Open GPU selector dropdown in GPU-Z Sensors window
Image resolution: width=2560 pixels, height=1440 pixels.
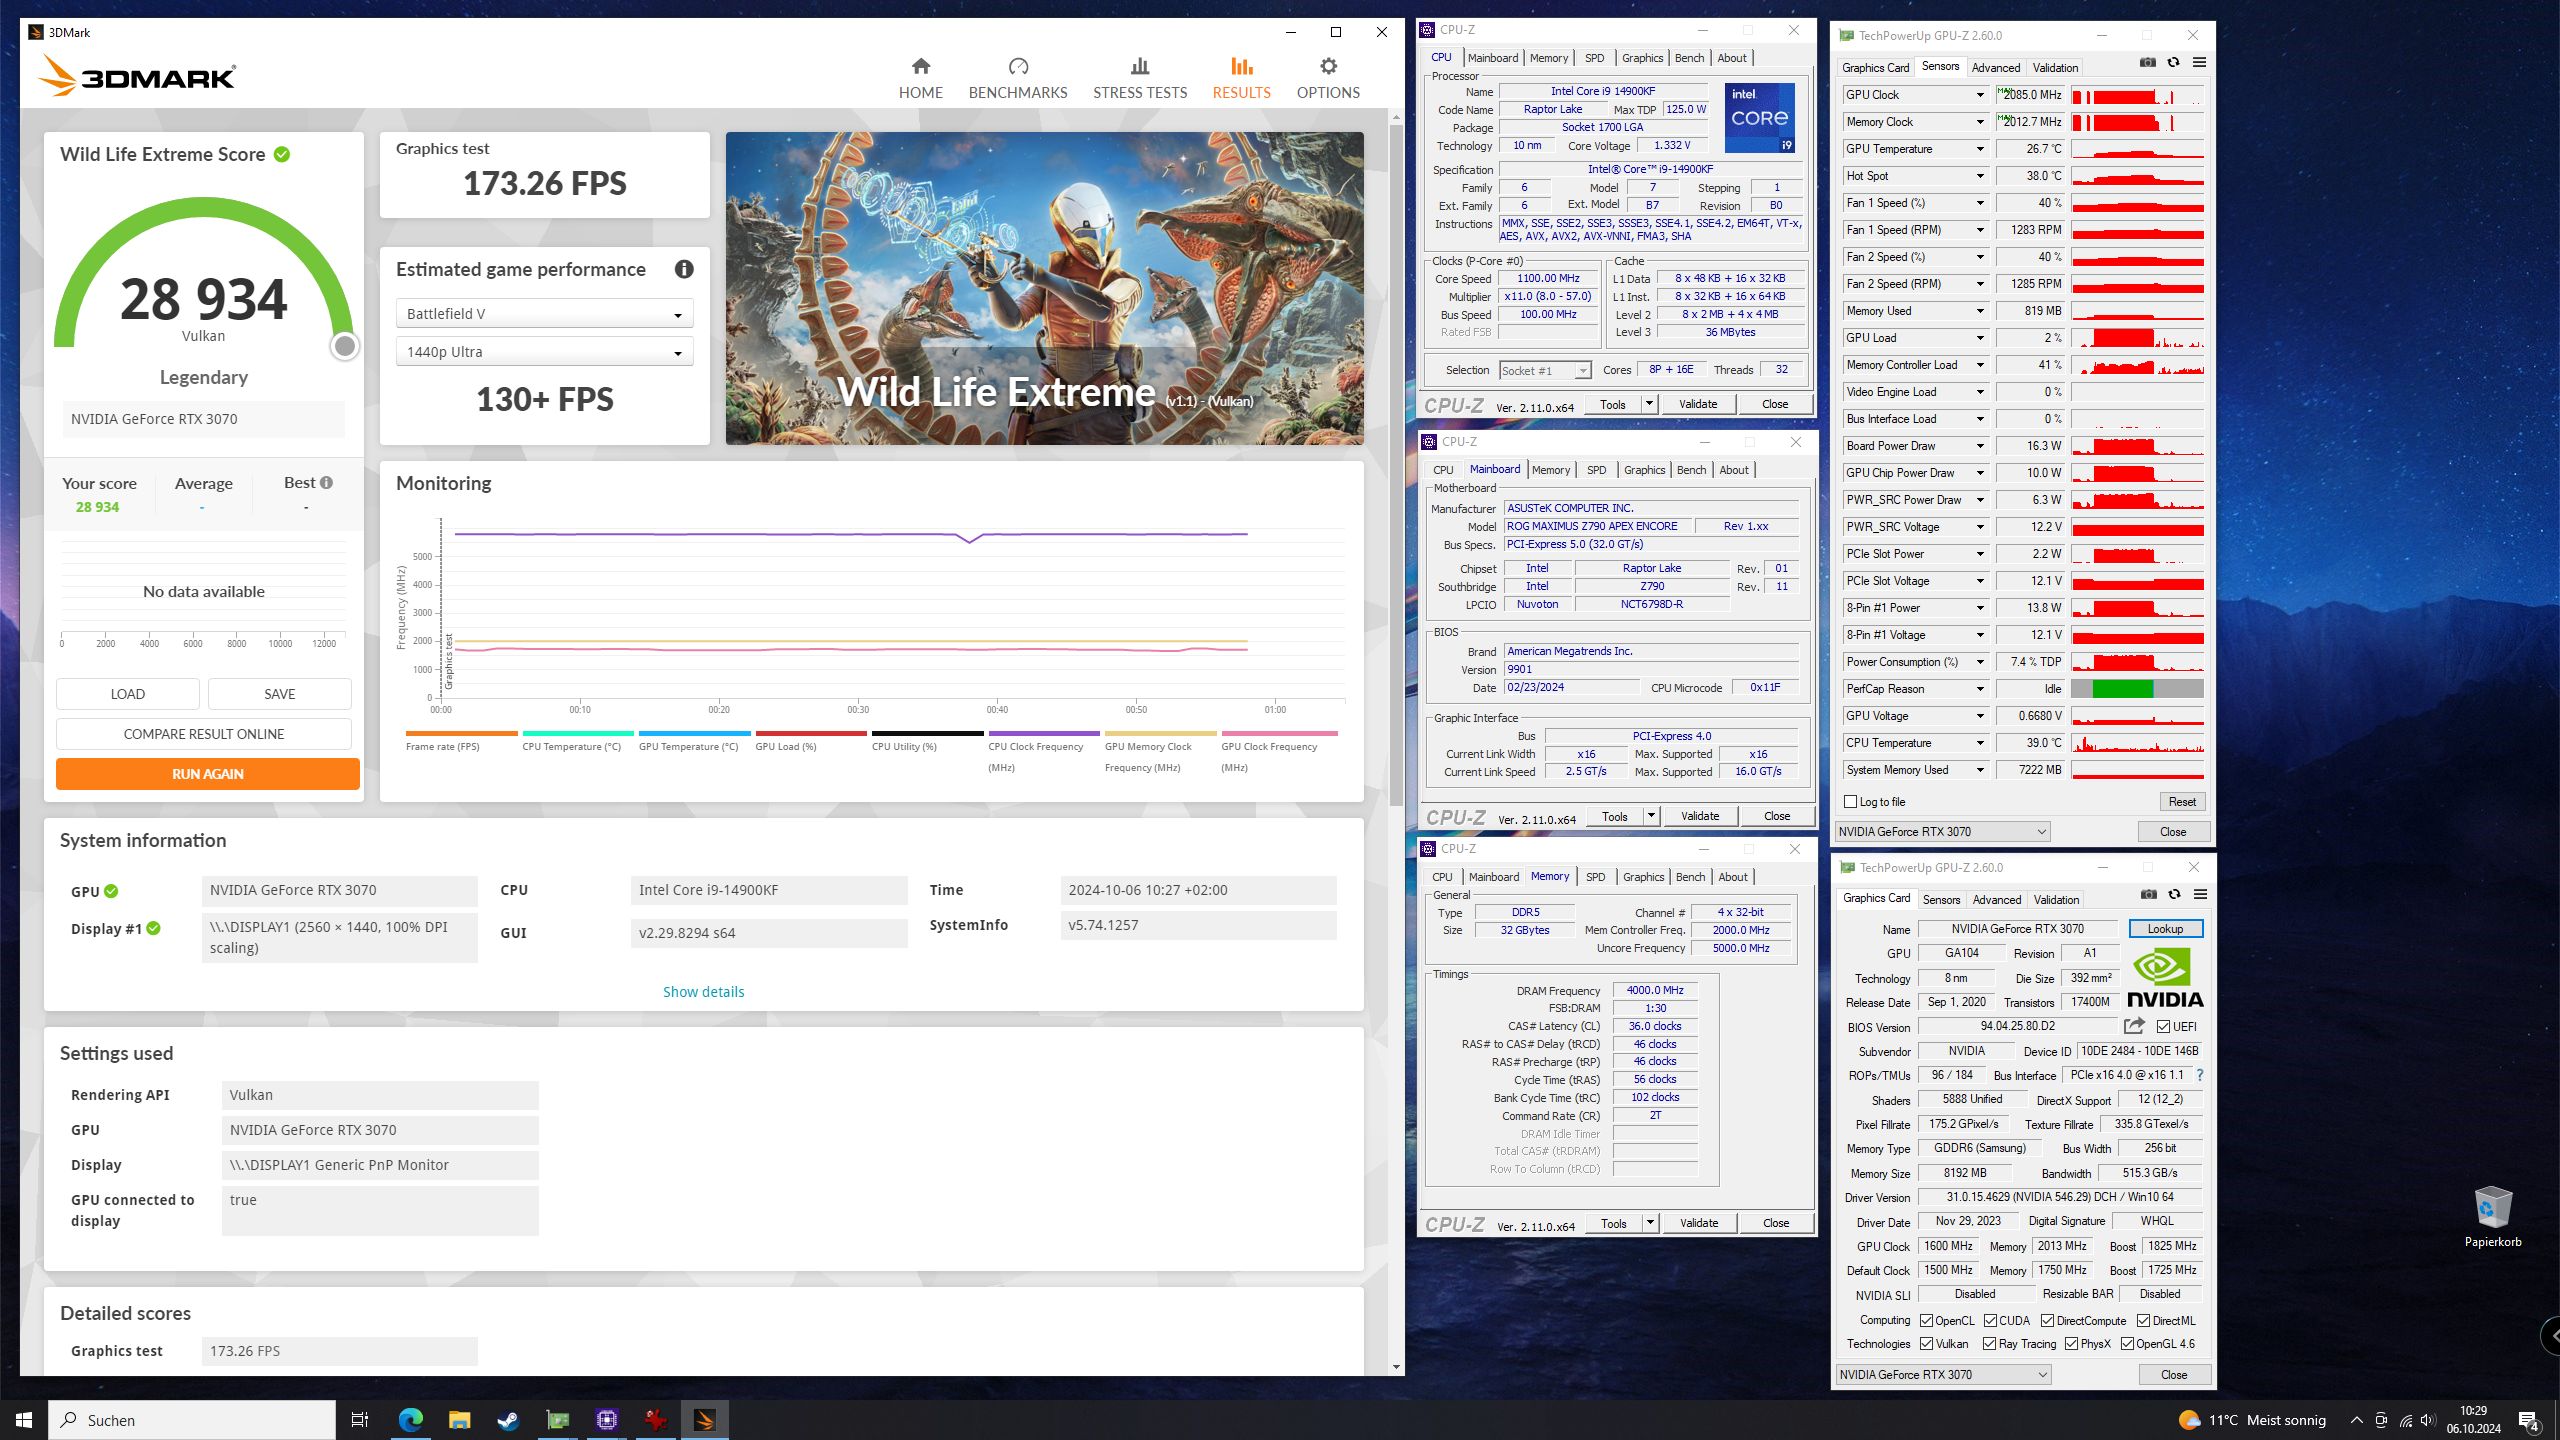pyautogui.click(x=1942, y=832)
